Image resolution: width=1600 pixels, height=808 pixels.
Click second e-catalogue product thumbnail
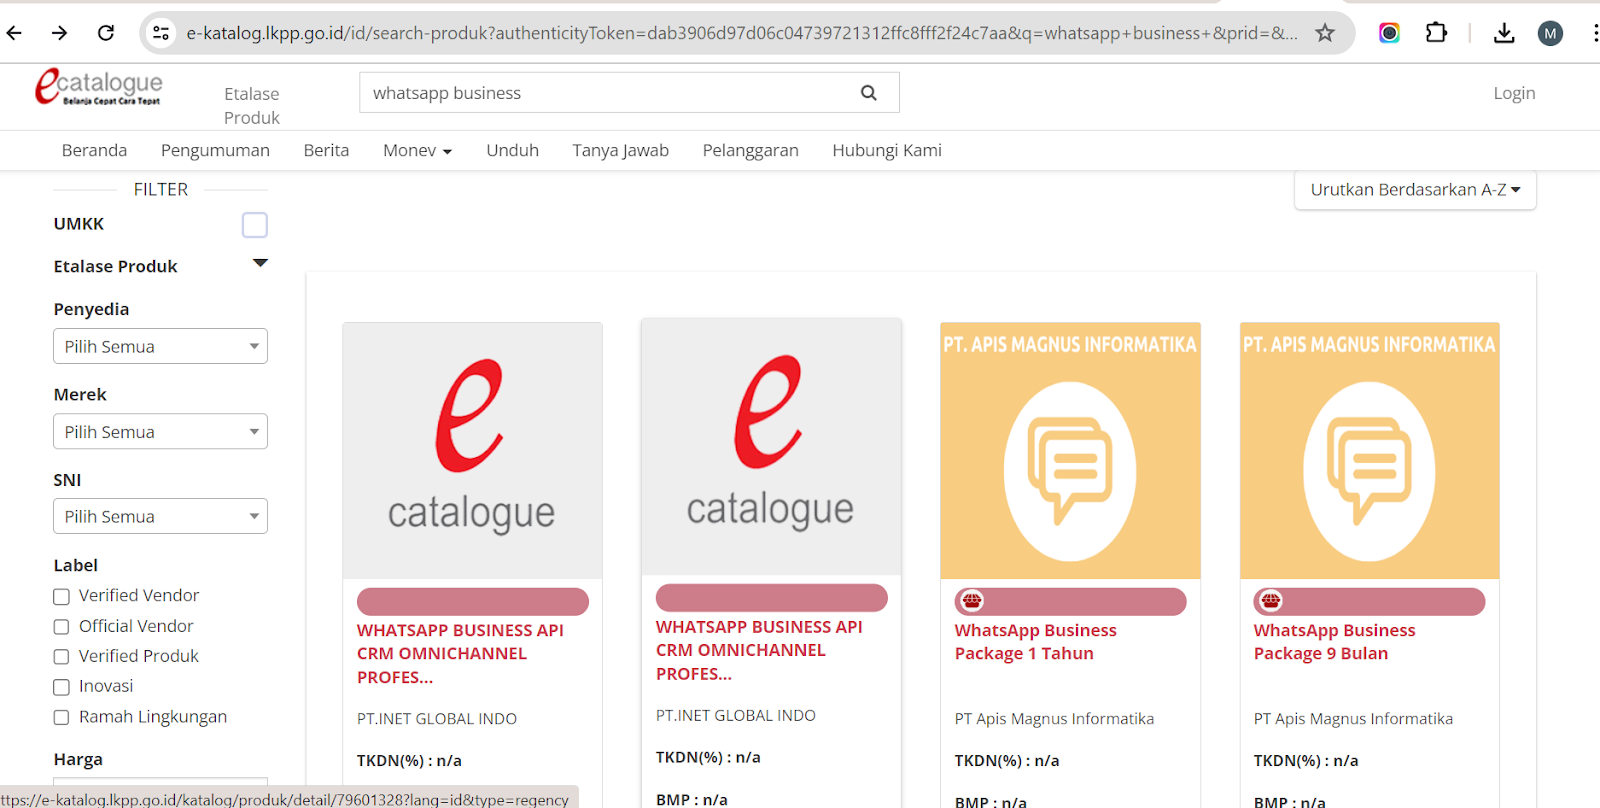click(771, 447)
